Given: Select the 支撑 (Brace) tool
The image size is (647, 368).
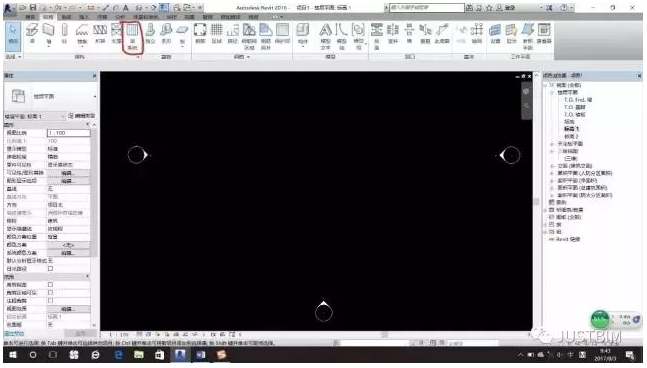Looking at the screenshot, I should (x=116, y=33).
